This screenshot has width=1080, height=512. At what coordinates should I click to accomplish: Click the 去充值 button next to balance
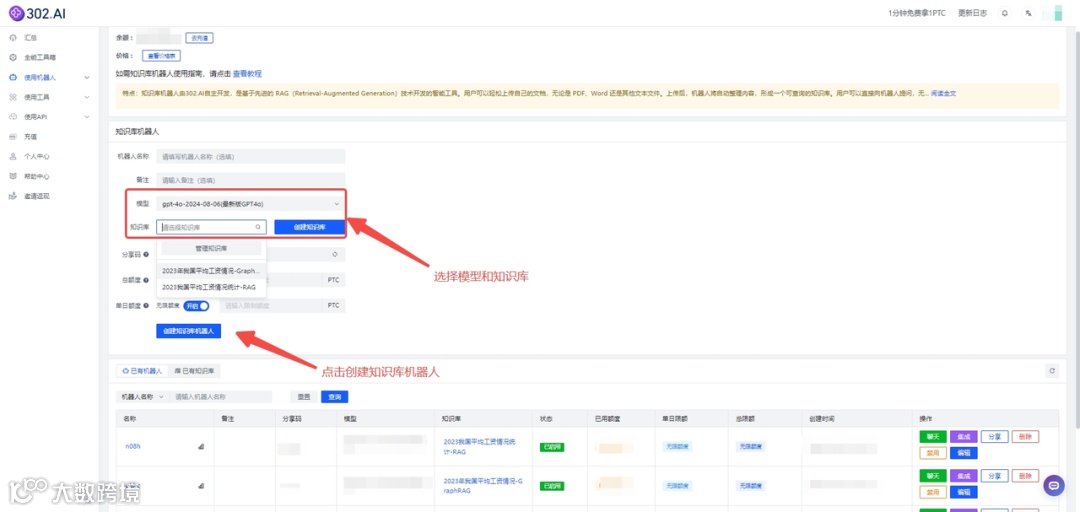[x=199, y=39]
